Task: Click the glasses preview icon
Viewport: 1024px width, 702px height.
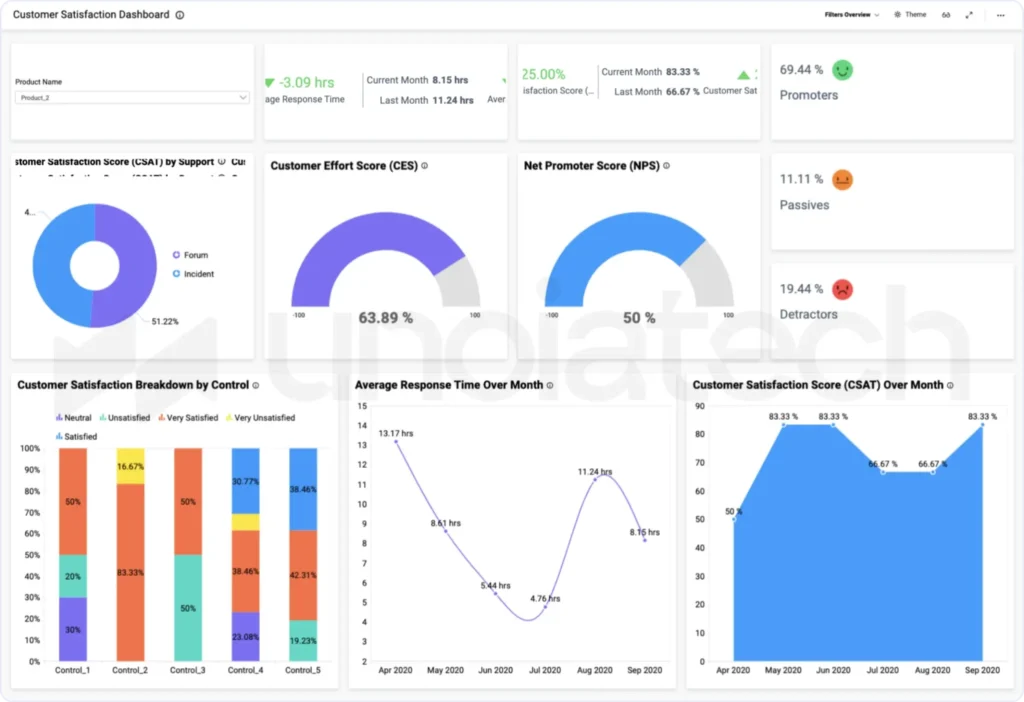Action: pyautogui.click(x=946, y=15)
